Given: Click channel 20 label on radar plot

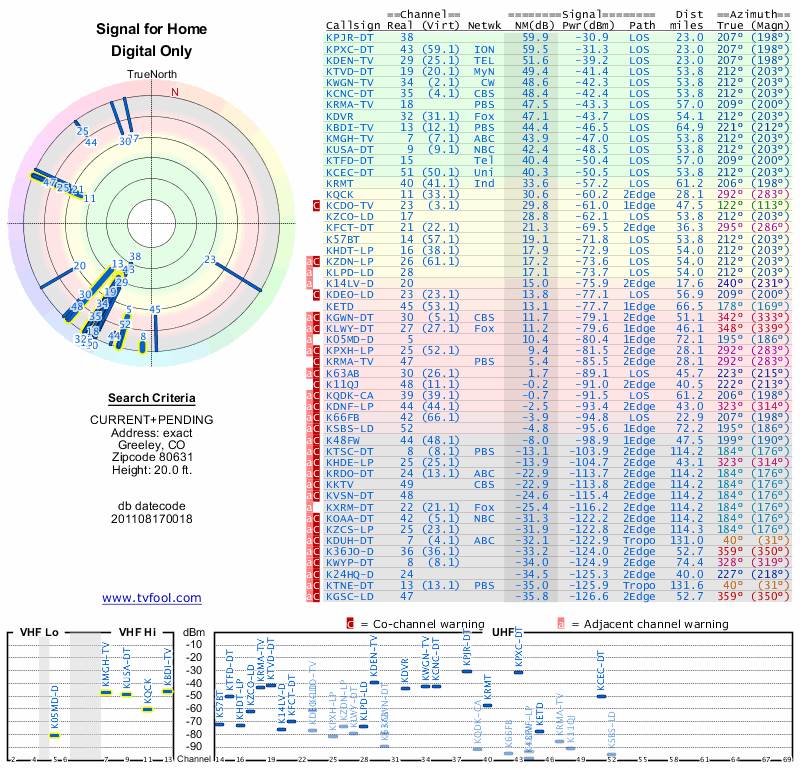Looking at the screenshot, I should [x=80, y=265].
